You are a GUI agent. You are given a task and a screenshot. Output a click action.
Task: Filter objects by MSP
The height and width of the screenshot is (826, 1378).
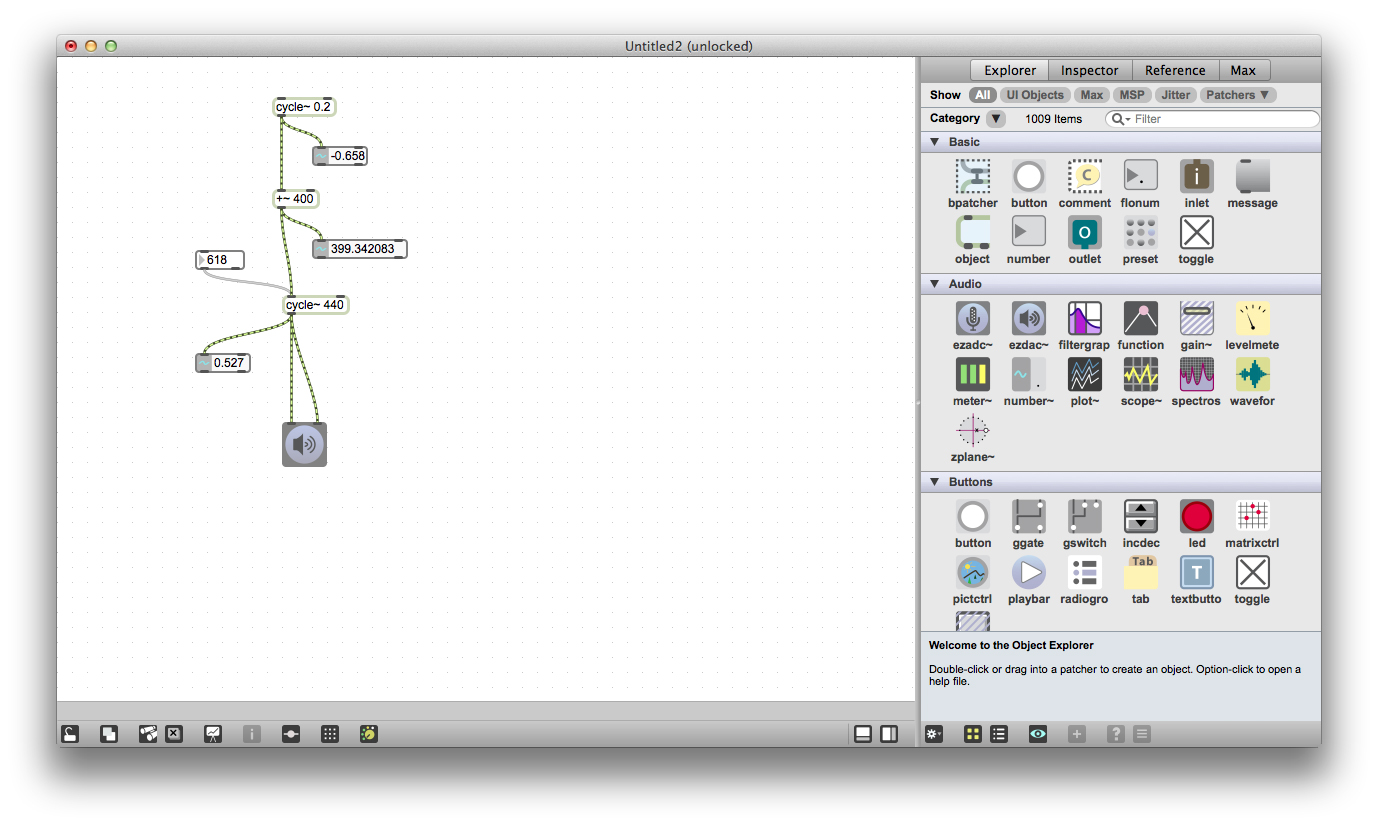(x=1132, y=95)
